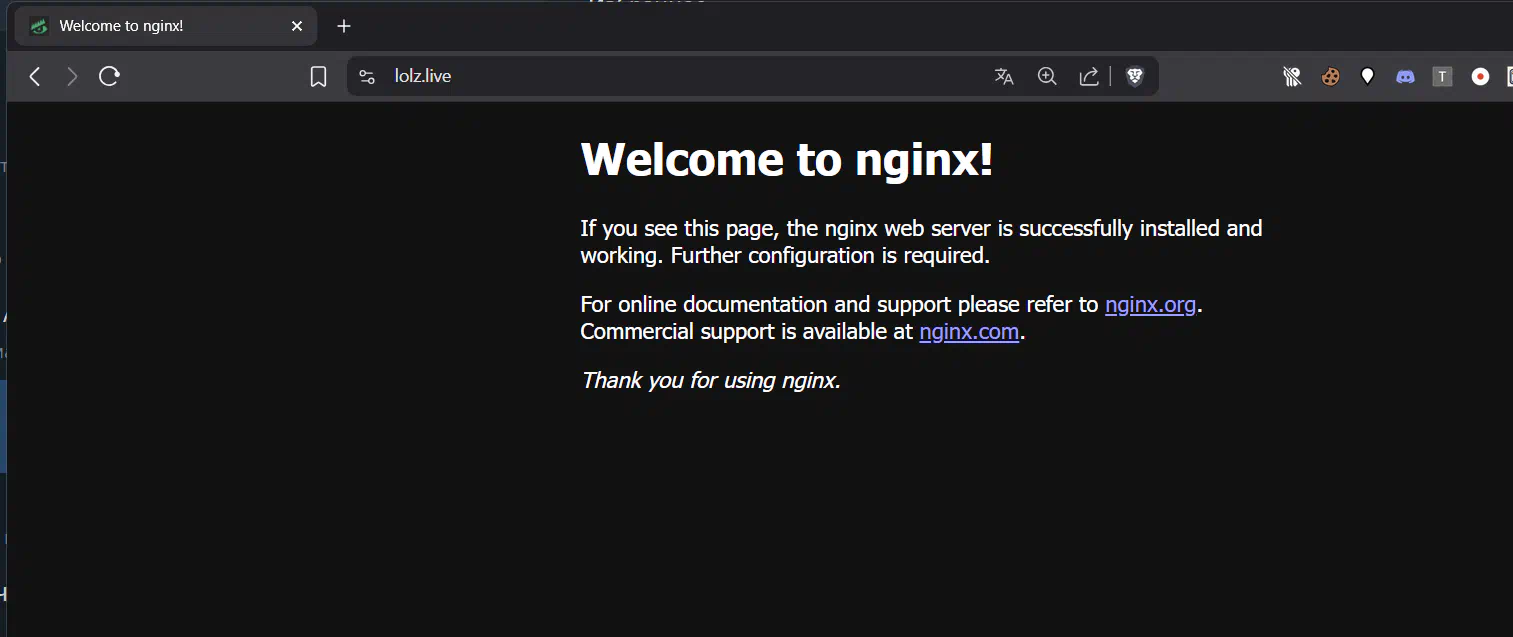Open the cookie extension
Screen dimensions: 1513x637
click(x=1330, y=76)
